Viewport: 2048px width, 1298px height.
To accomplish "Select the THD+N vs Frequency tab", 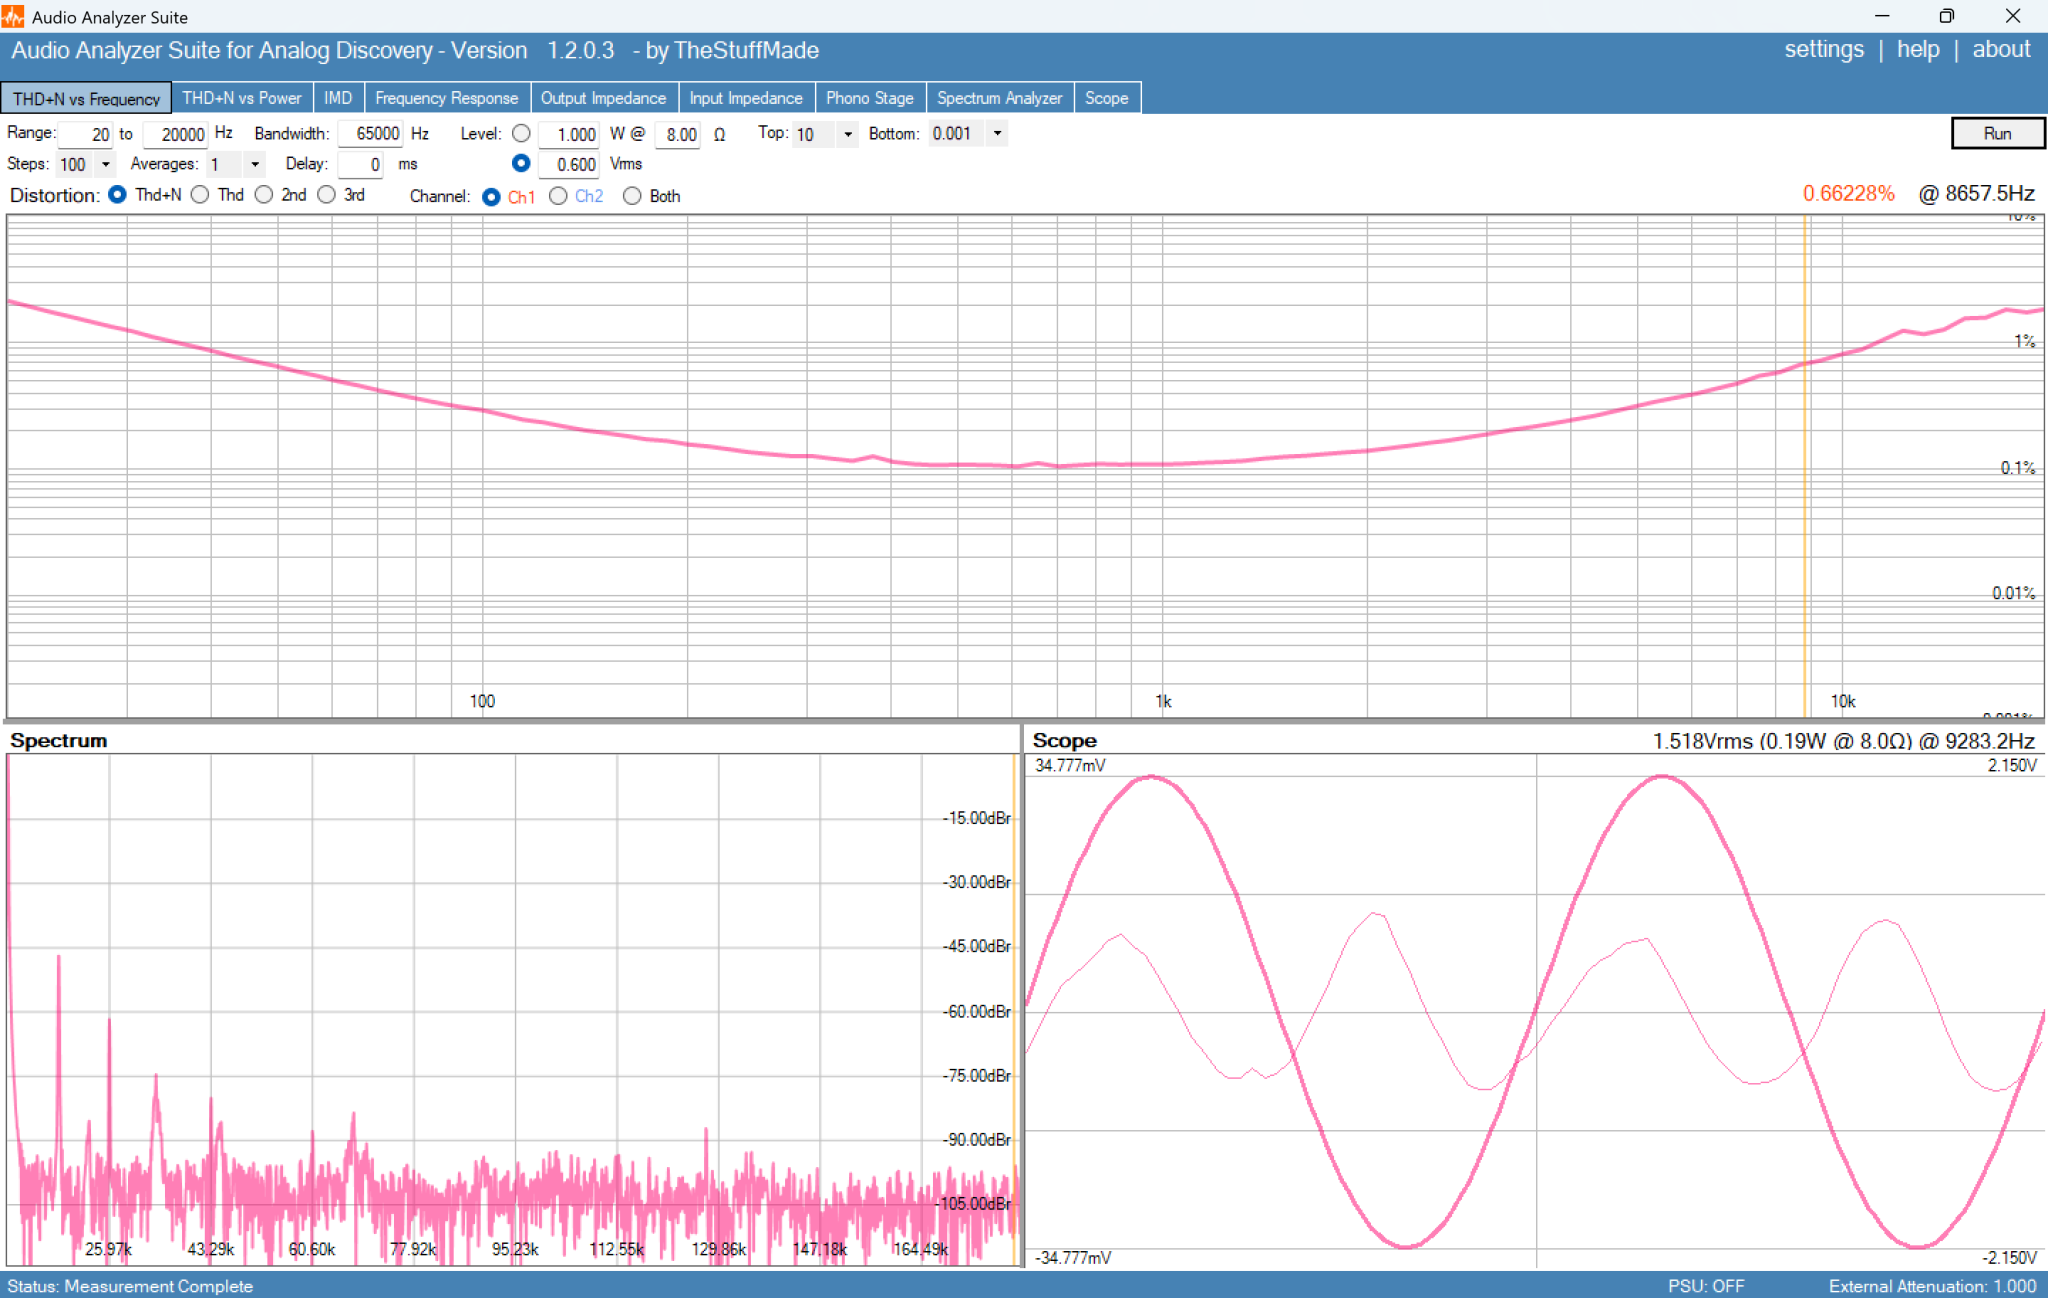I will [86, 98].
